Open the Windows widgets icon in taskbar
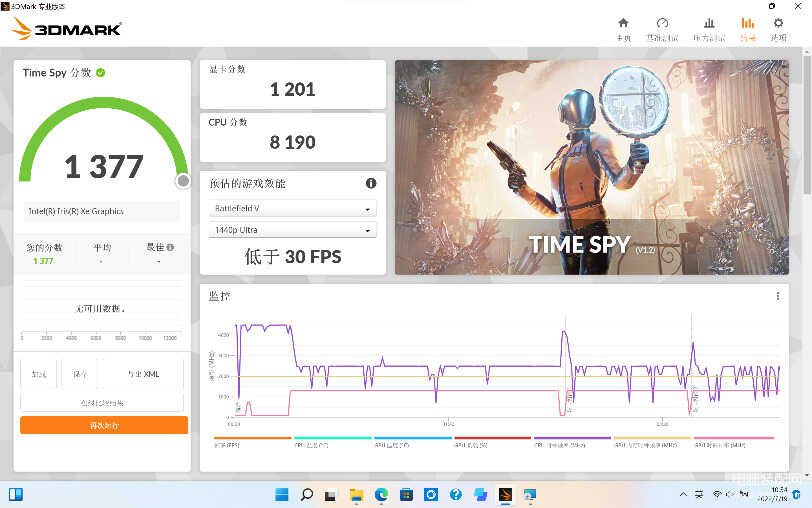The width and height of the screenshot is (812, 508). pos(16,495)
